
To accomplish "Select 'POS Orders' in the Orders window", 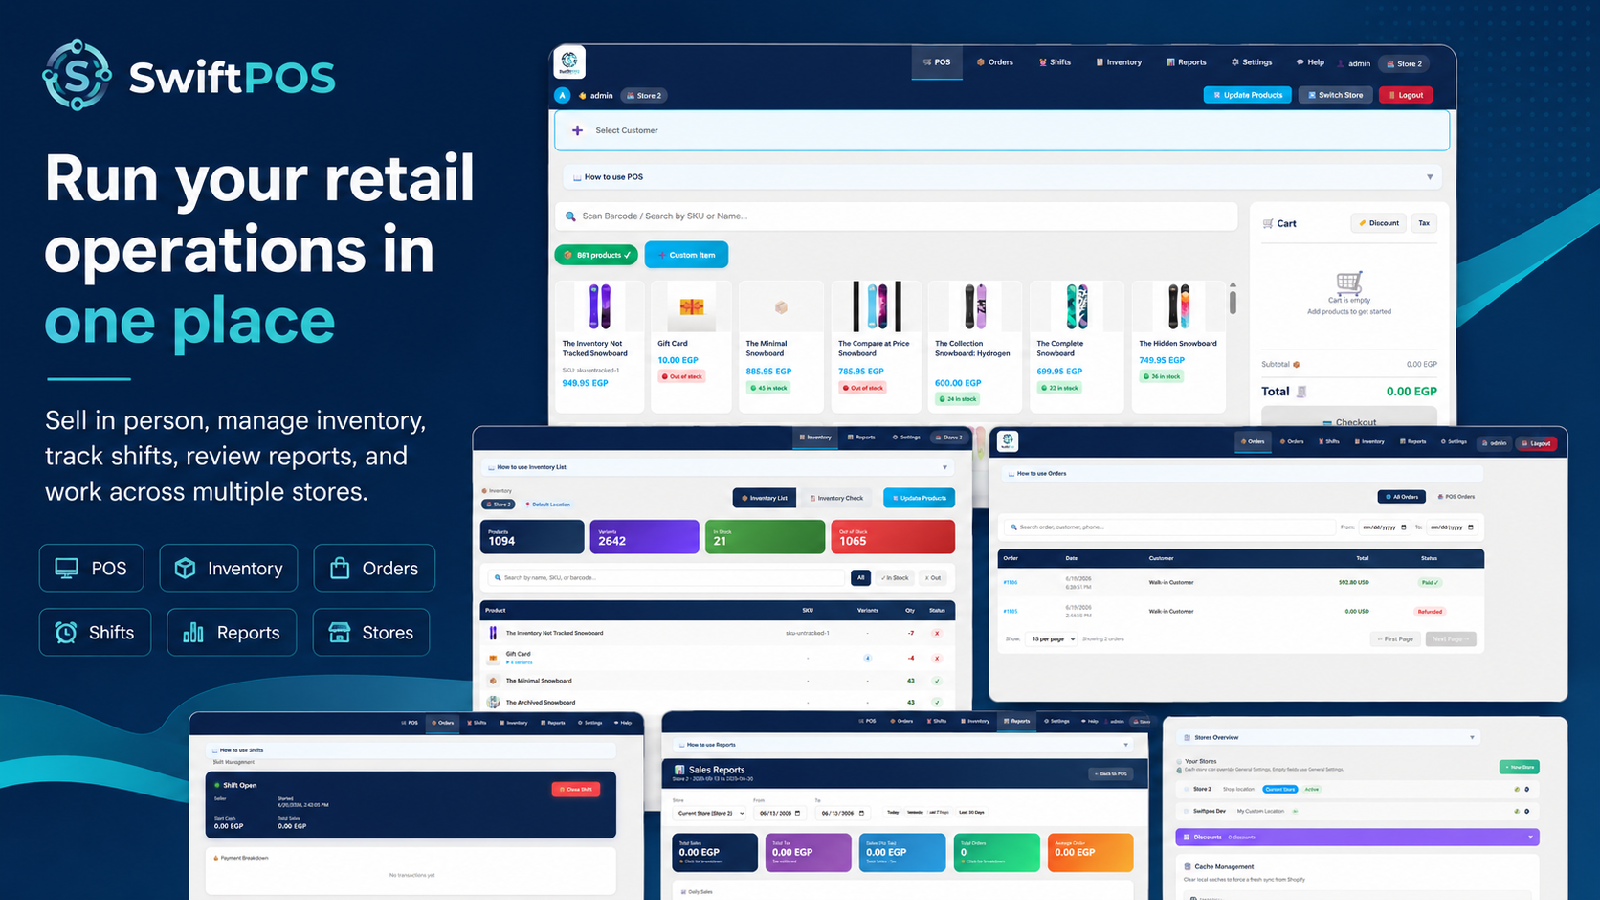I will pos(1457,497).
